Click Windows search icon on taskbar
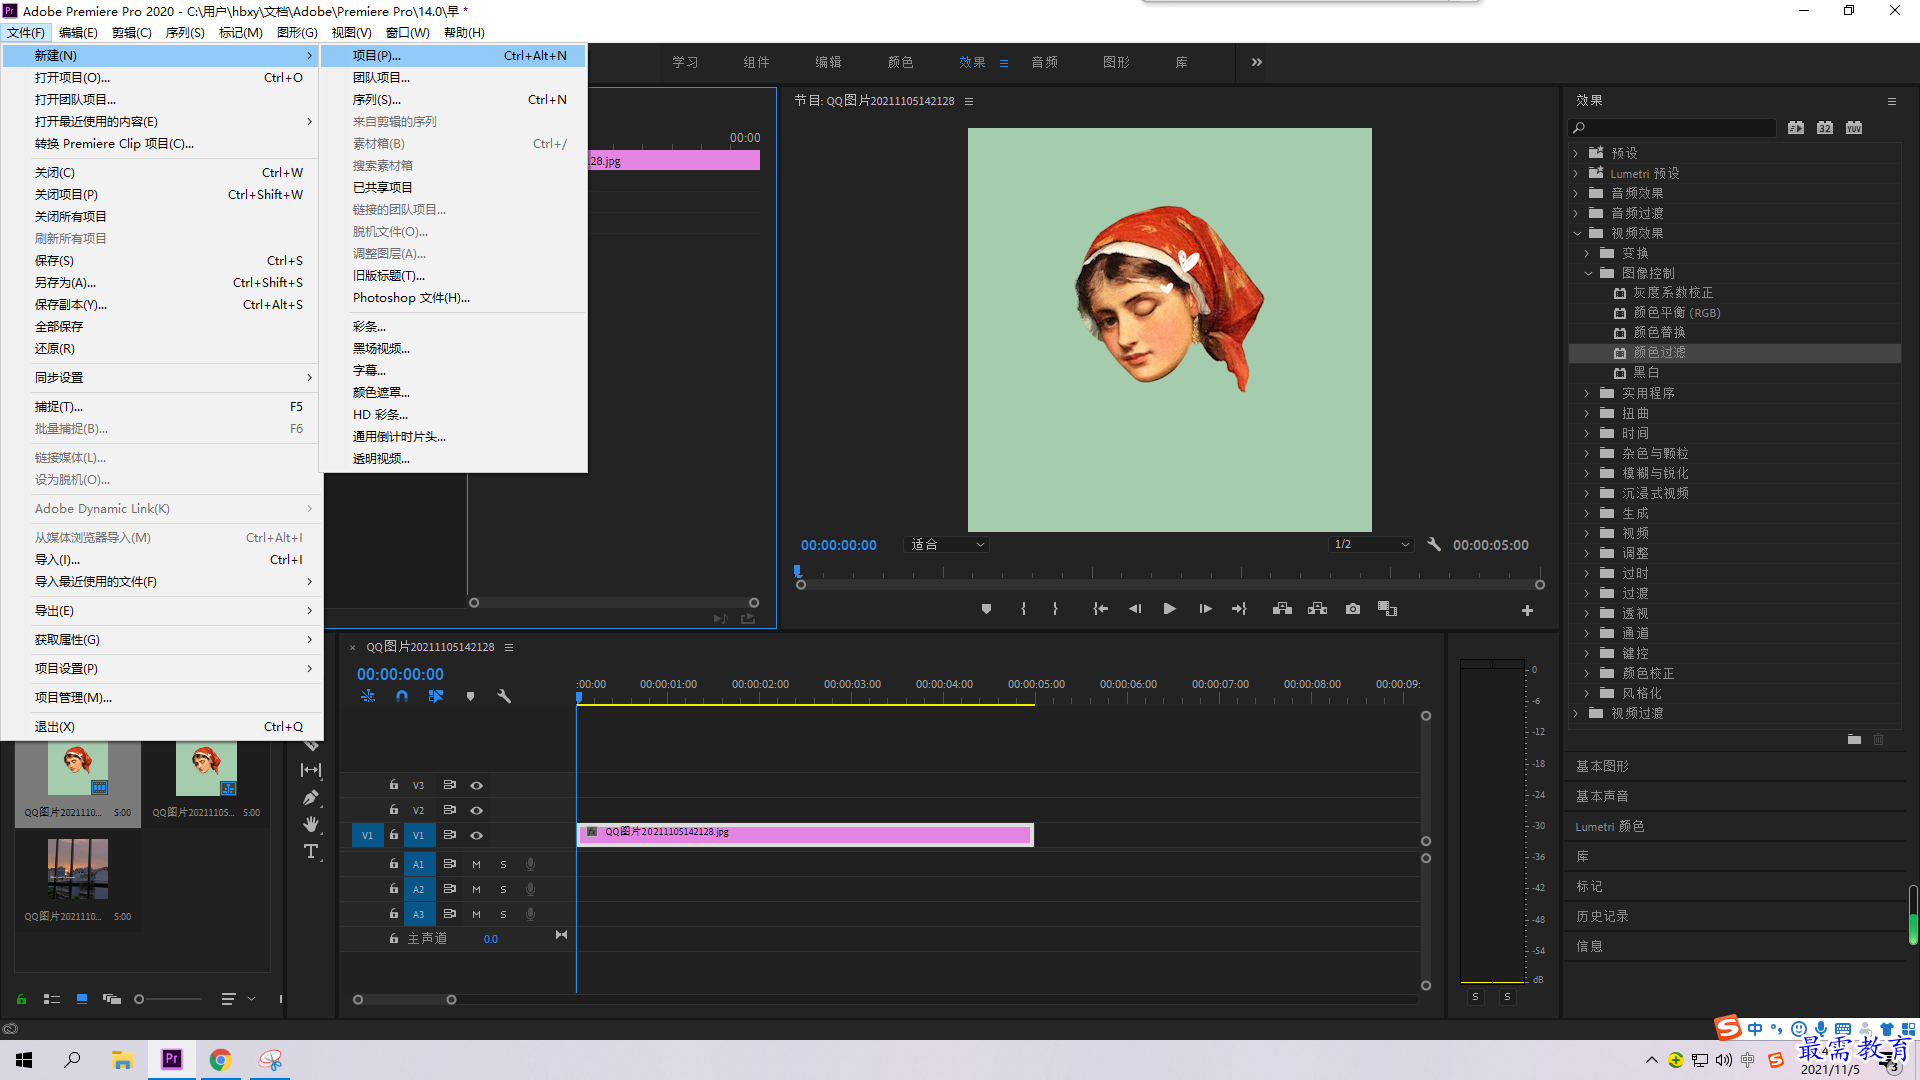This screenshot has height=1080, width=1920. coord(73,1059)
